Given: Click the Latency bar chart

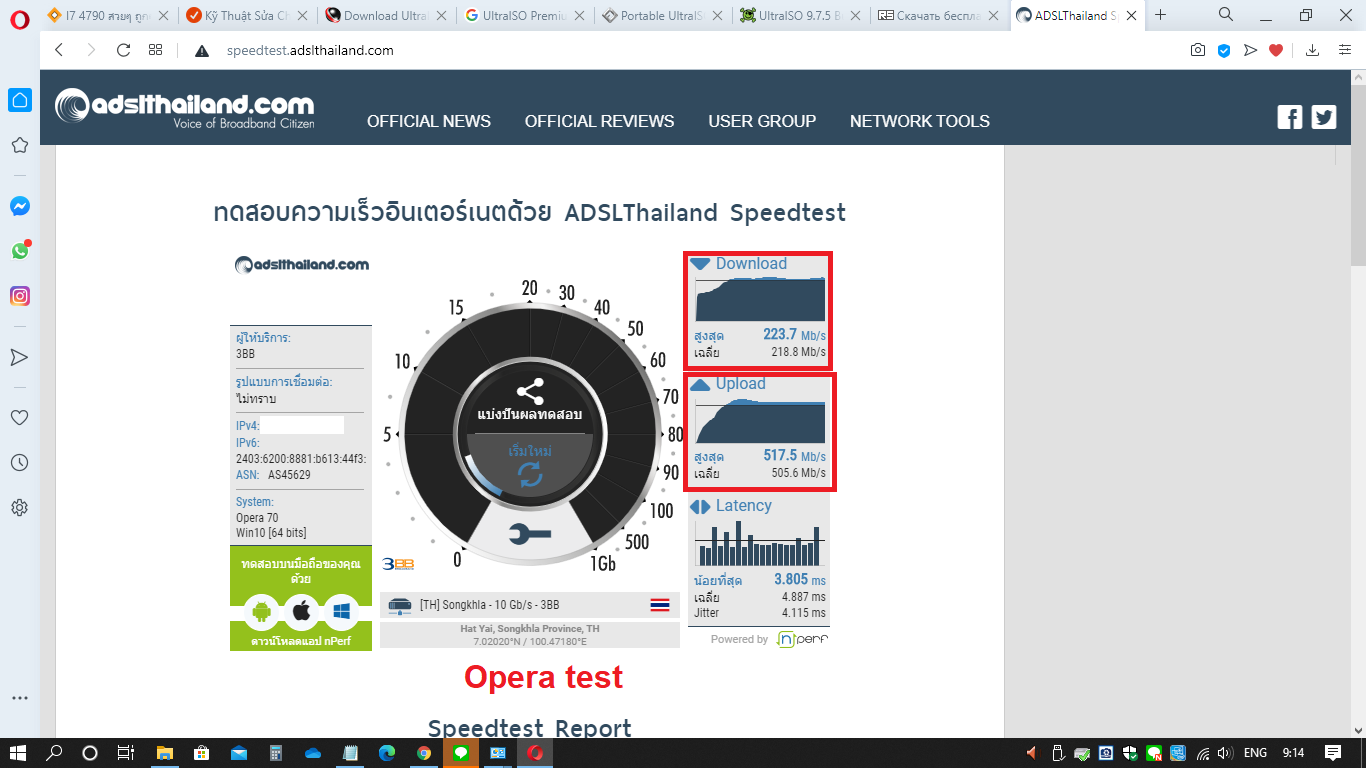Looking at the screenshot, I should (759, 542).
